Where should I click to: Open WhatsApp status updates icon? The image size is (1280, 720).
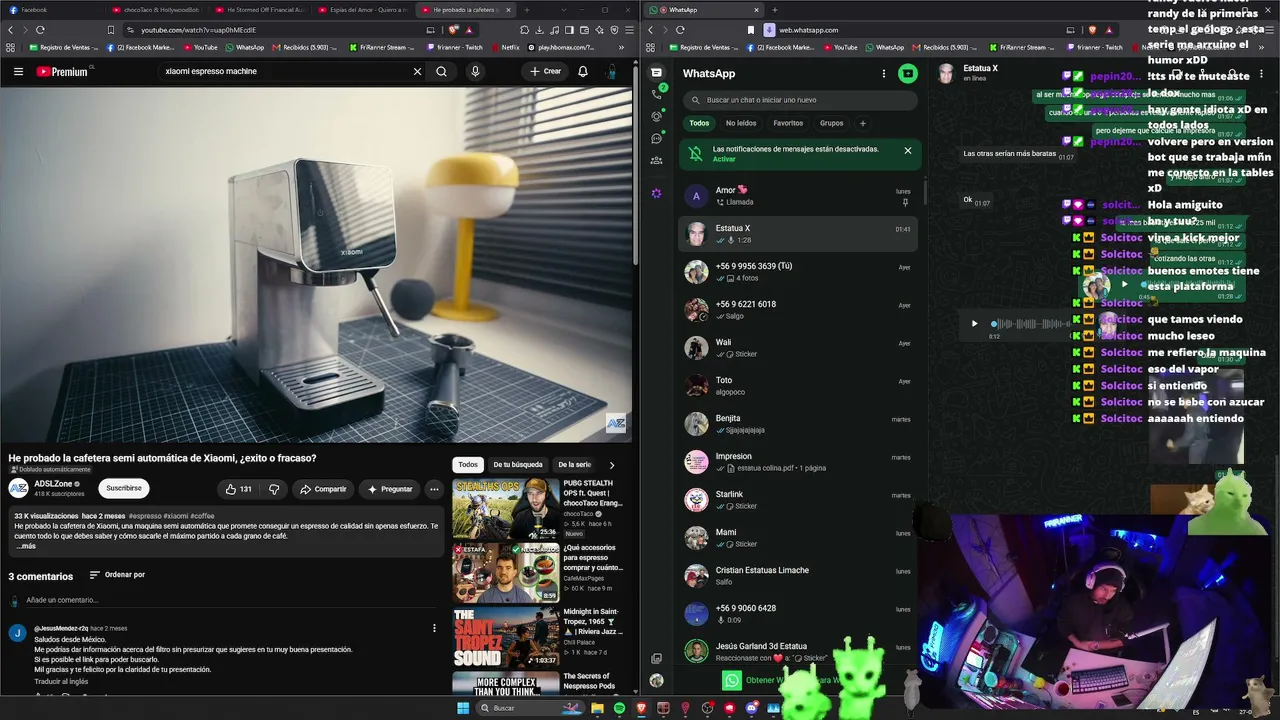656,116
